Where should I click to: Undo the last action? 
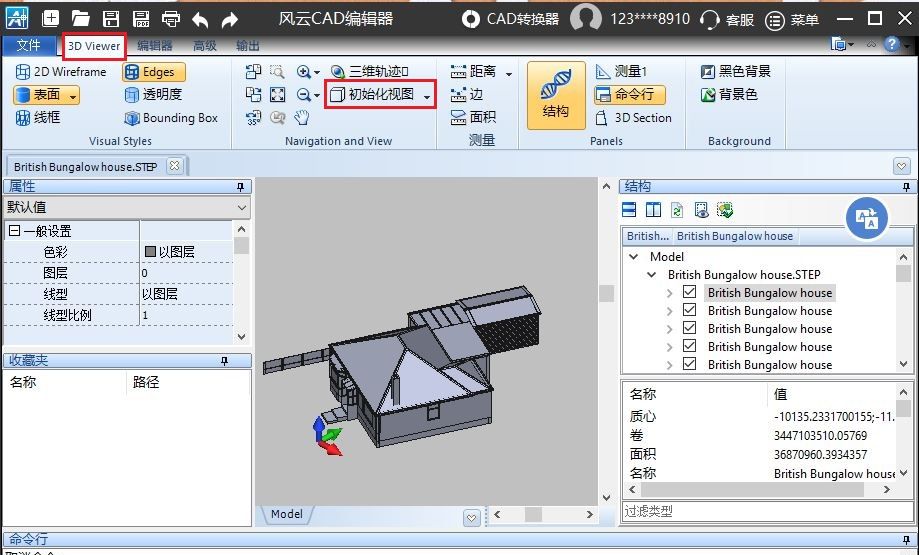point(200,20)
